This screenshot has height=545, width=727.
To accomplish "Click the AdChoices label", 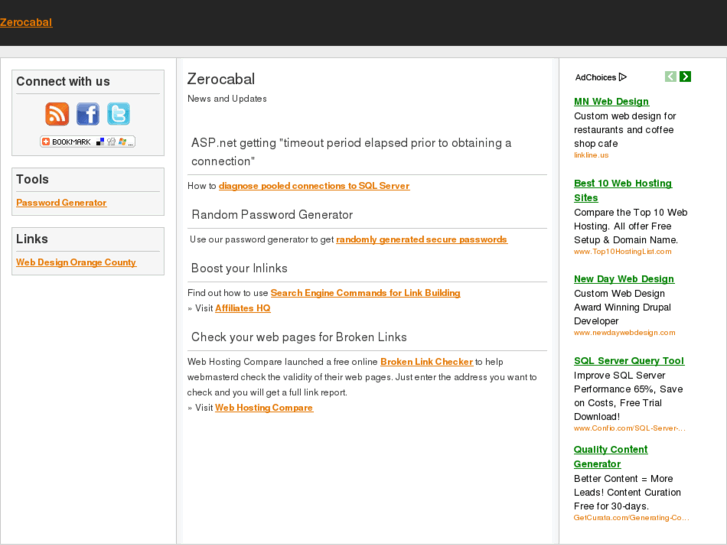I will (x=595, y=77).
